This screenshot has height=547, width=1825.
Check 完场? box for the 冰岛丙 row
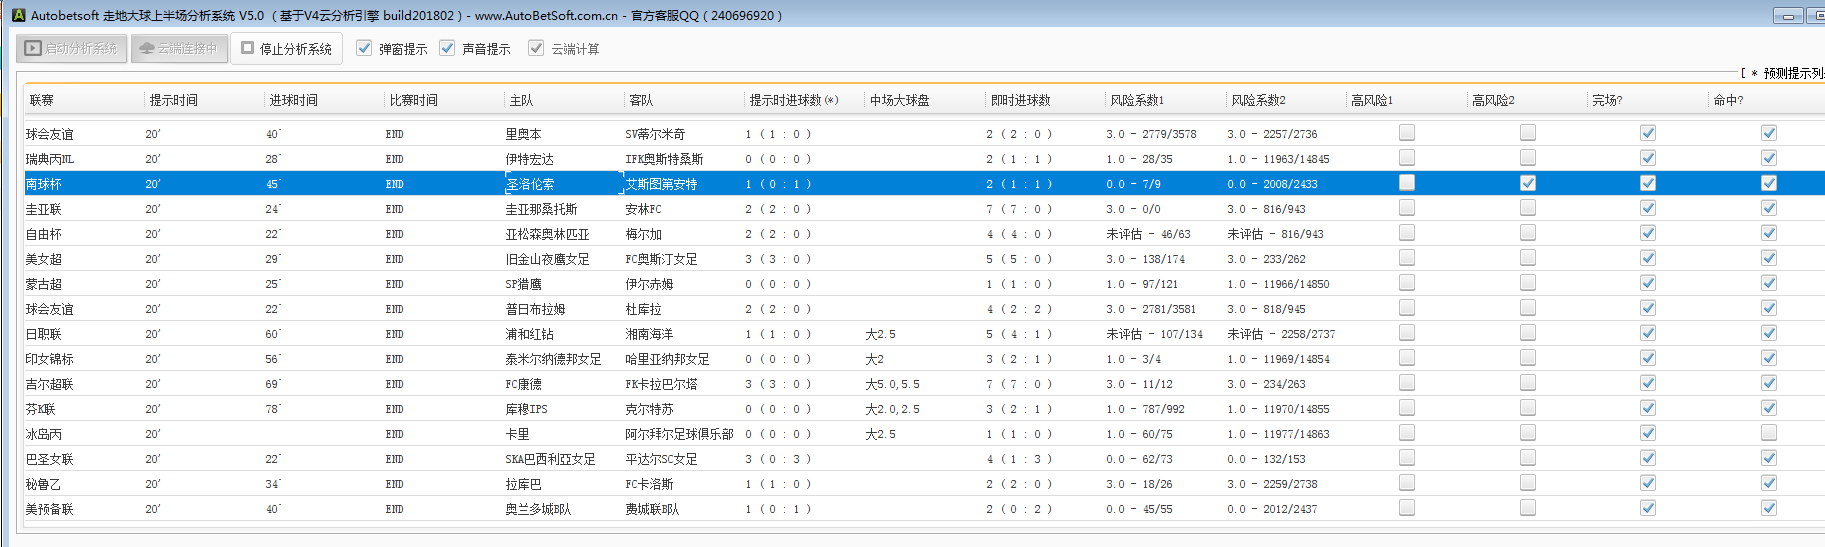pyautogui.click(x=1648, y=433)
